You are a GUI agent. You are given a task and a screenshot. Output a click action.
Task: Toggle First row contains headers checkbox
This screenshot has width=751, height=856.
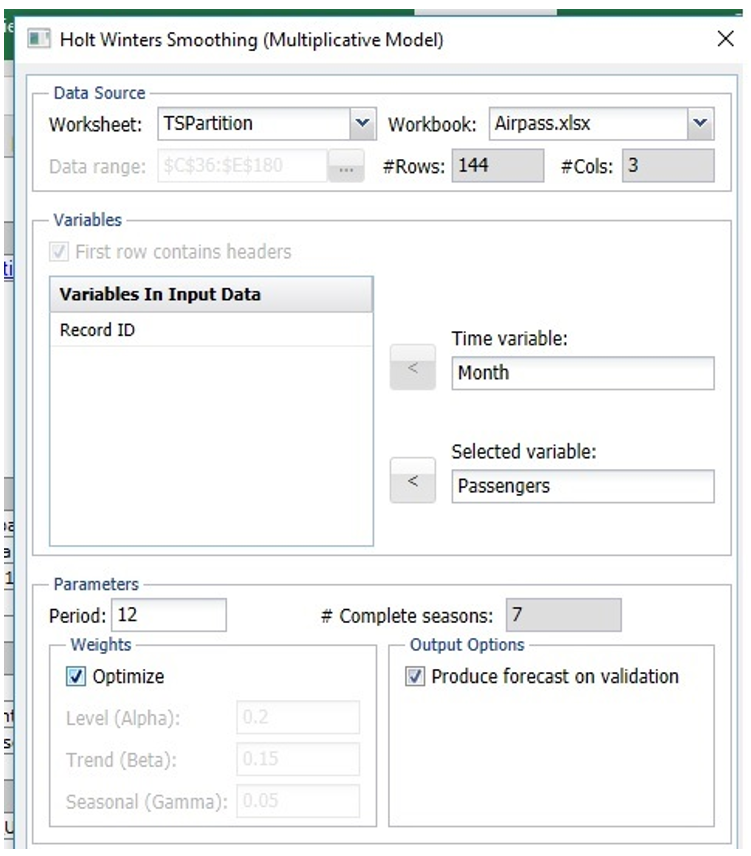click(x=61, y=252)
